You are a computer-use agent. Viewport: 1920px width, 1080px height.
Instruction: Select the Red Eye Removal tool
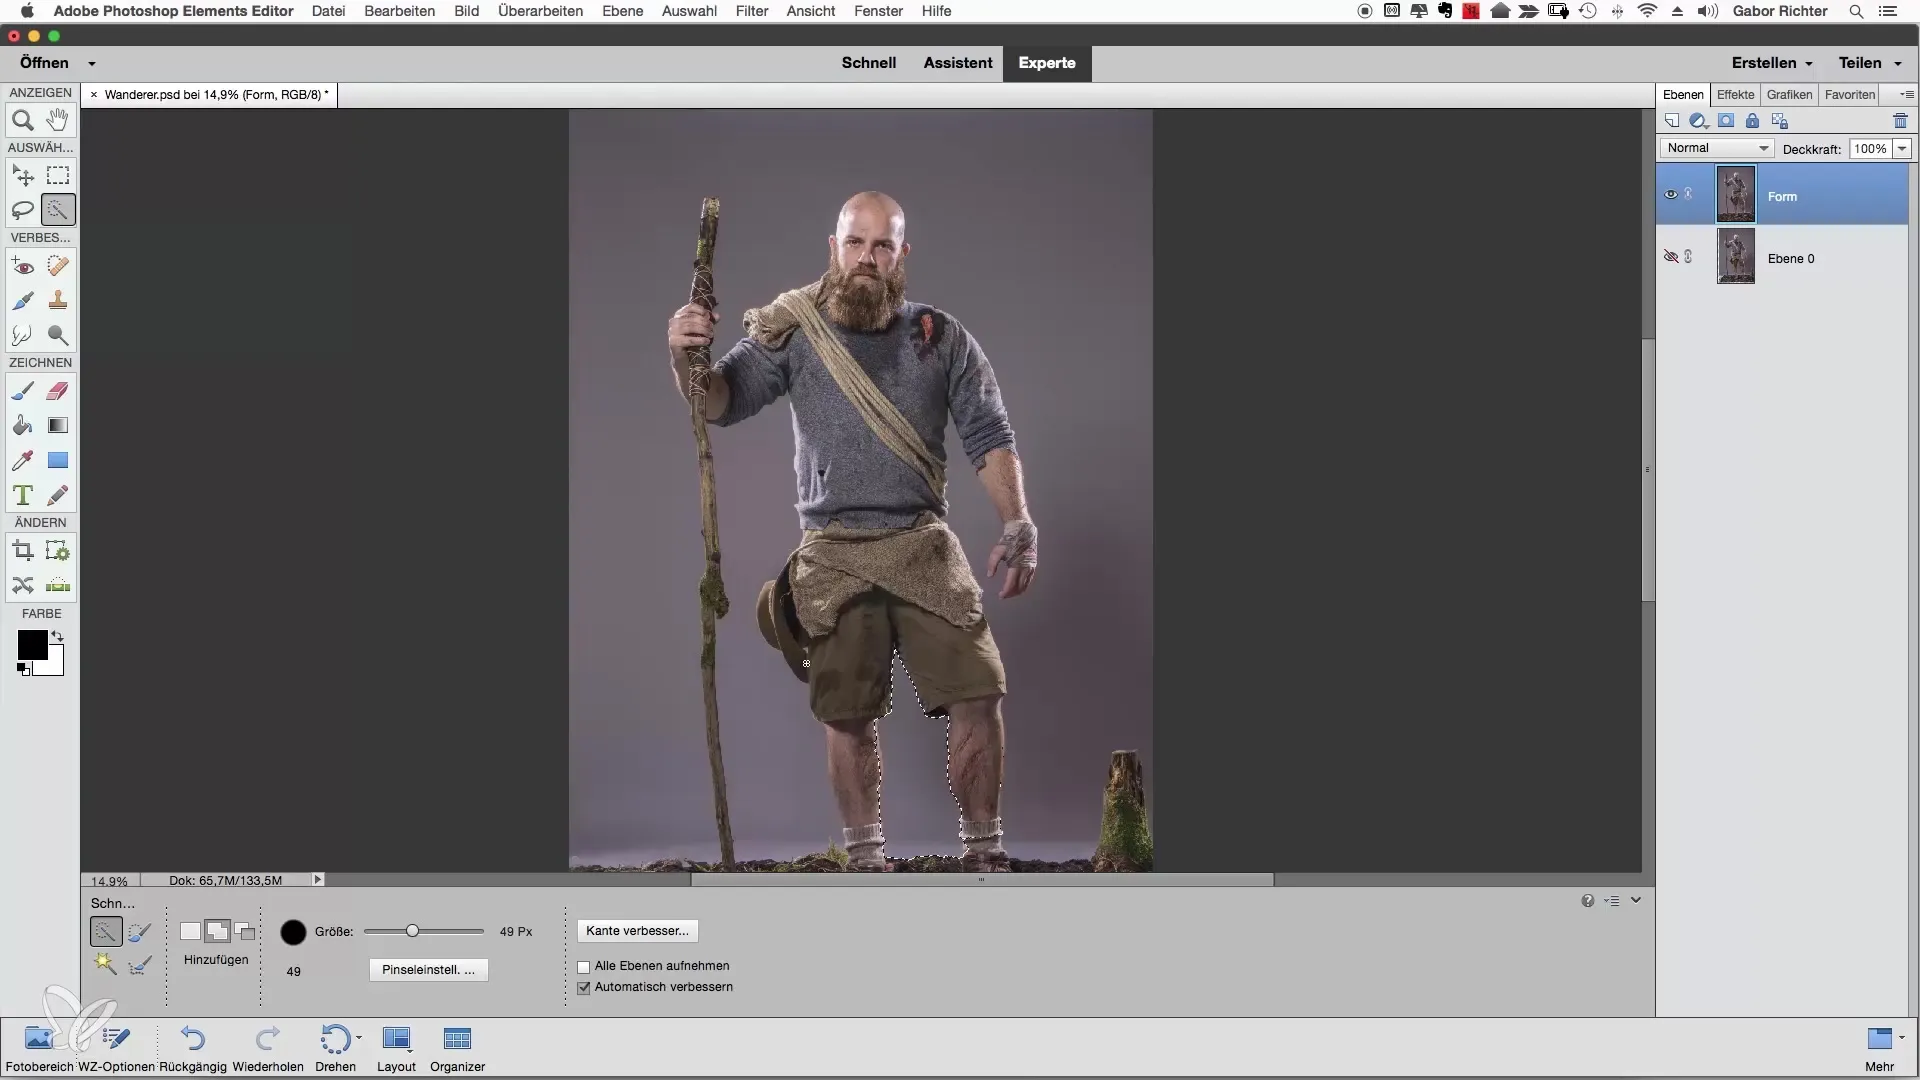(22, 266)
